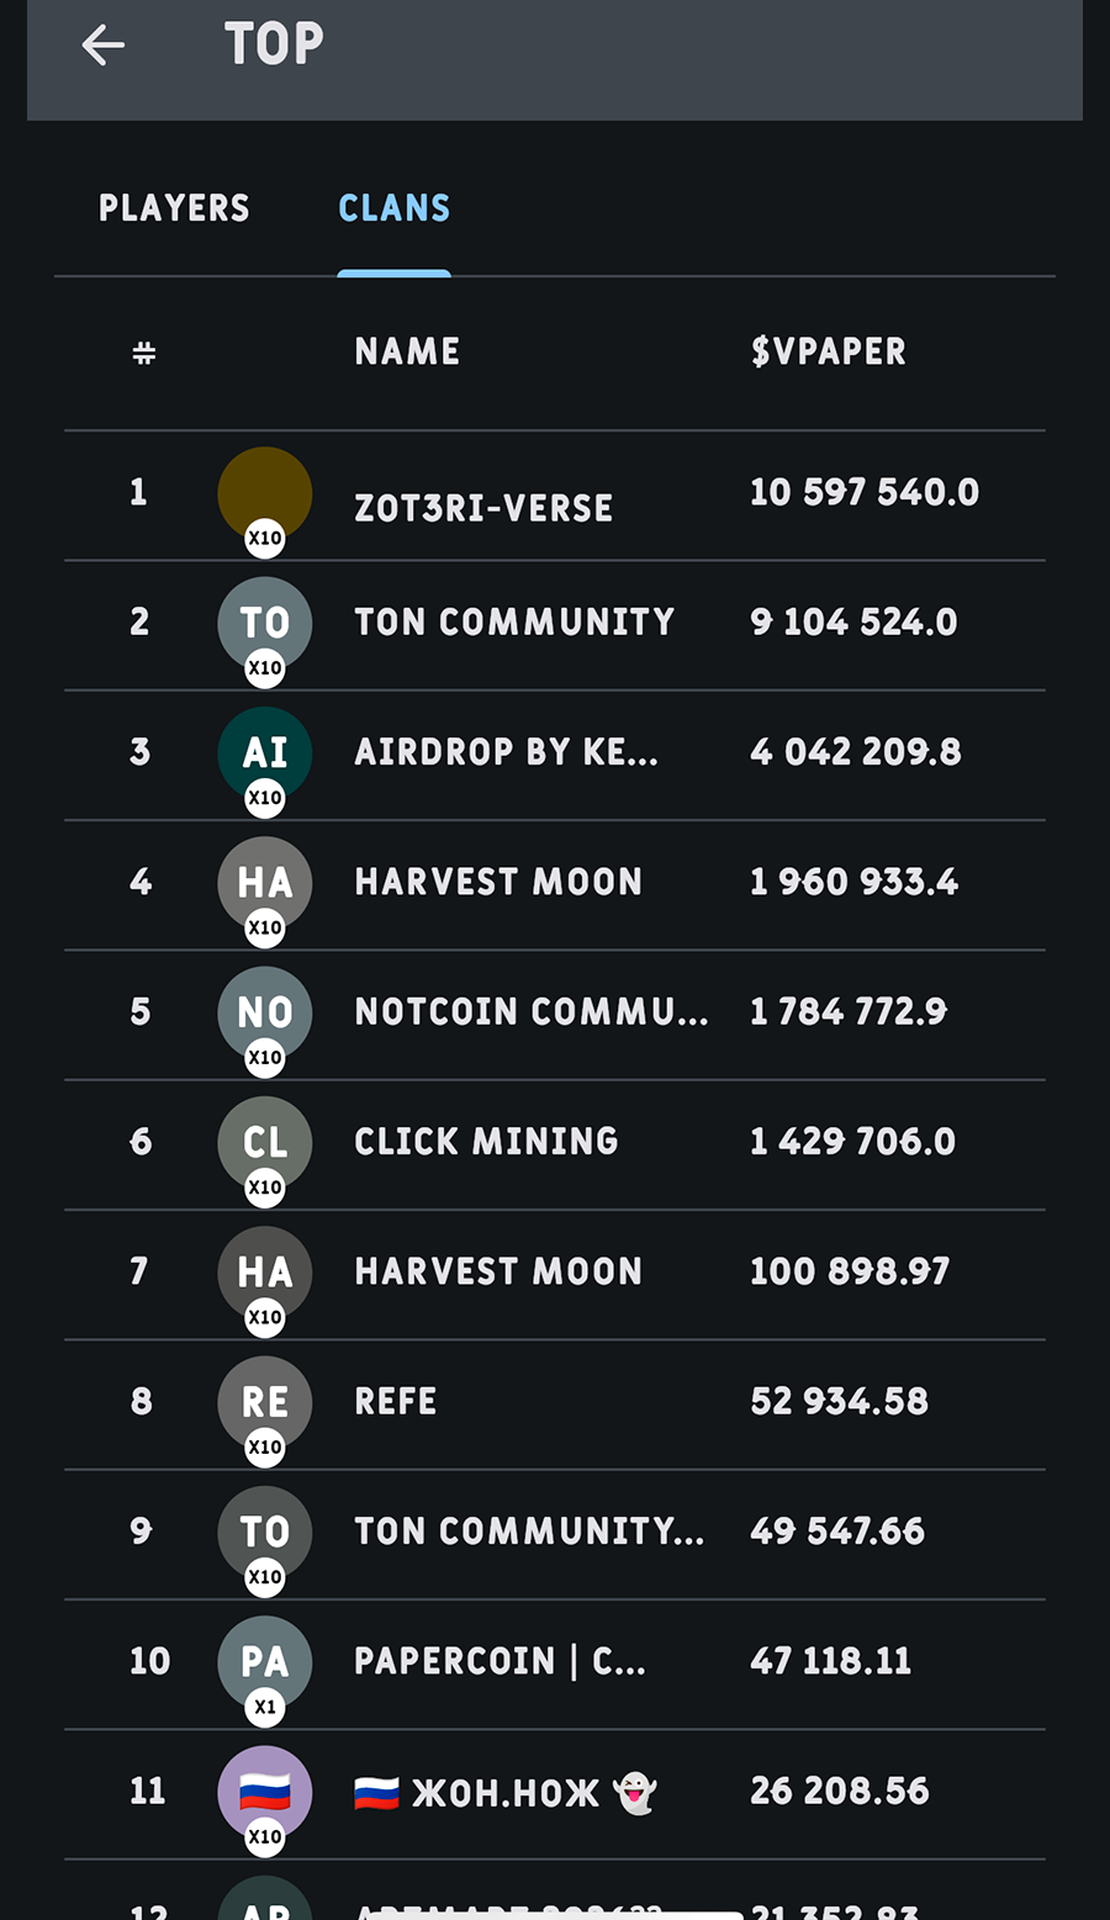The image size is (1110, 1920).
Task: Tap the rank 7 Harvest Moon score 100 898.97
Action: point(850,1271)
